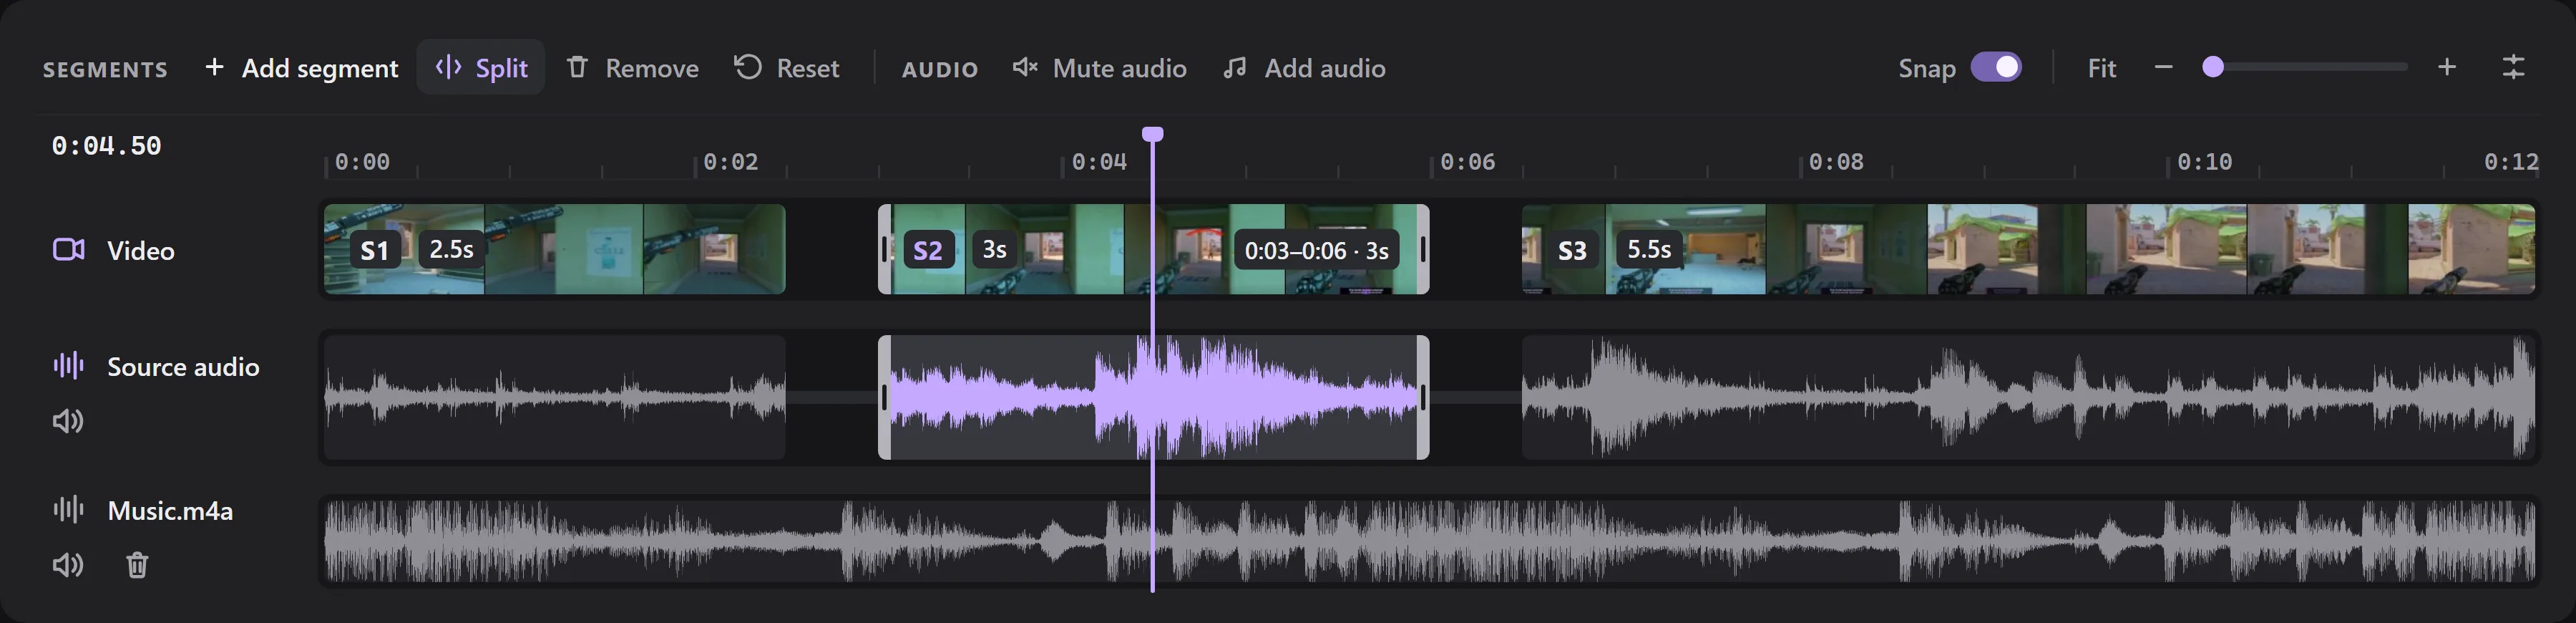Click the 0:06 mark on the ruler
Image resolution: width=2576 pixels, height=623 pixels.
(x=1467, y=162)
